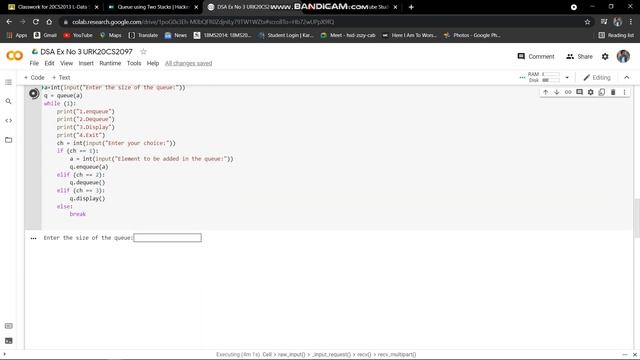Screen dimensions: 640x360
Task: View RAM and Disk usage bars
Action: coord(544,77)
